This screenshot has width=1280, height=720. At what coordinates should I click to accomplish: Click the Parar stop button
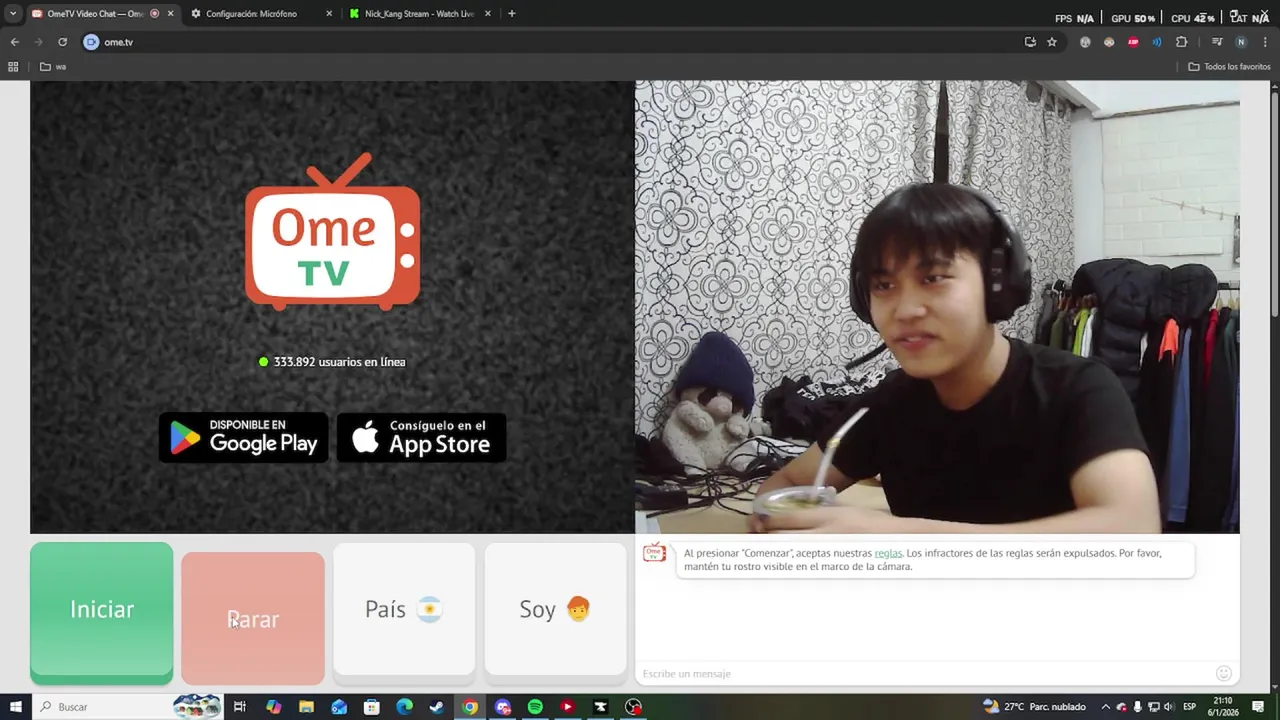(253, 618)
